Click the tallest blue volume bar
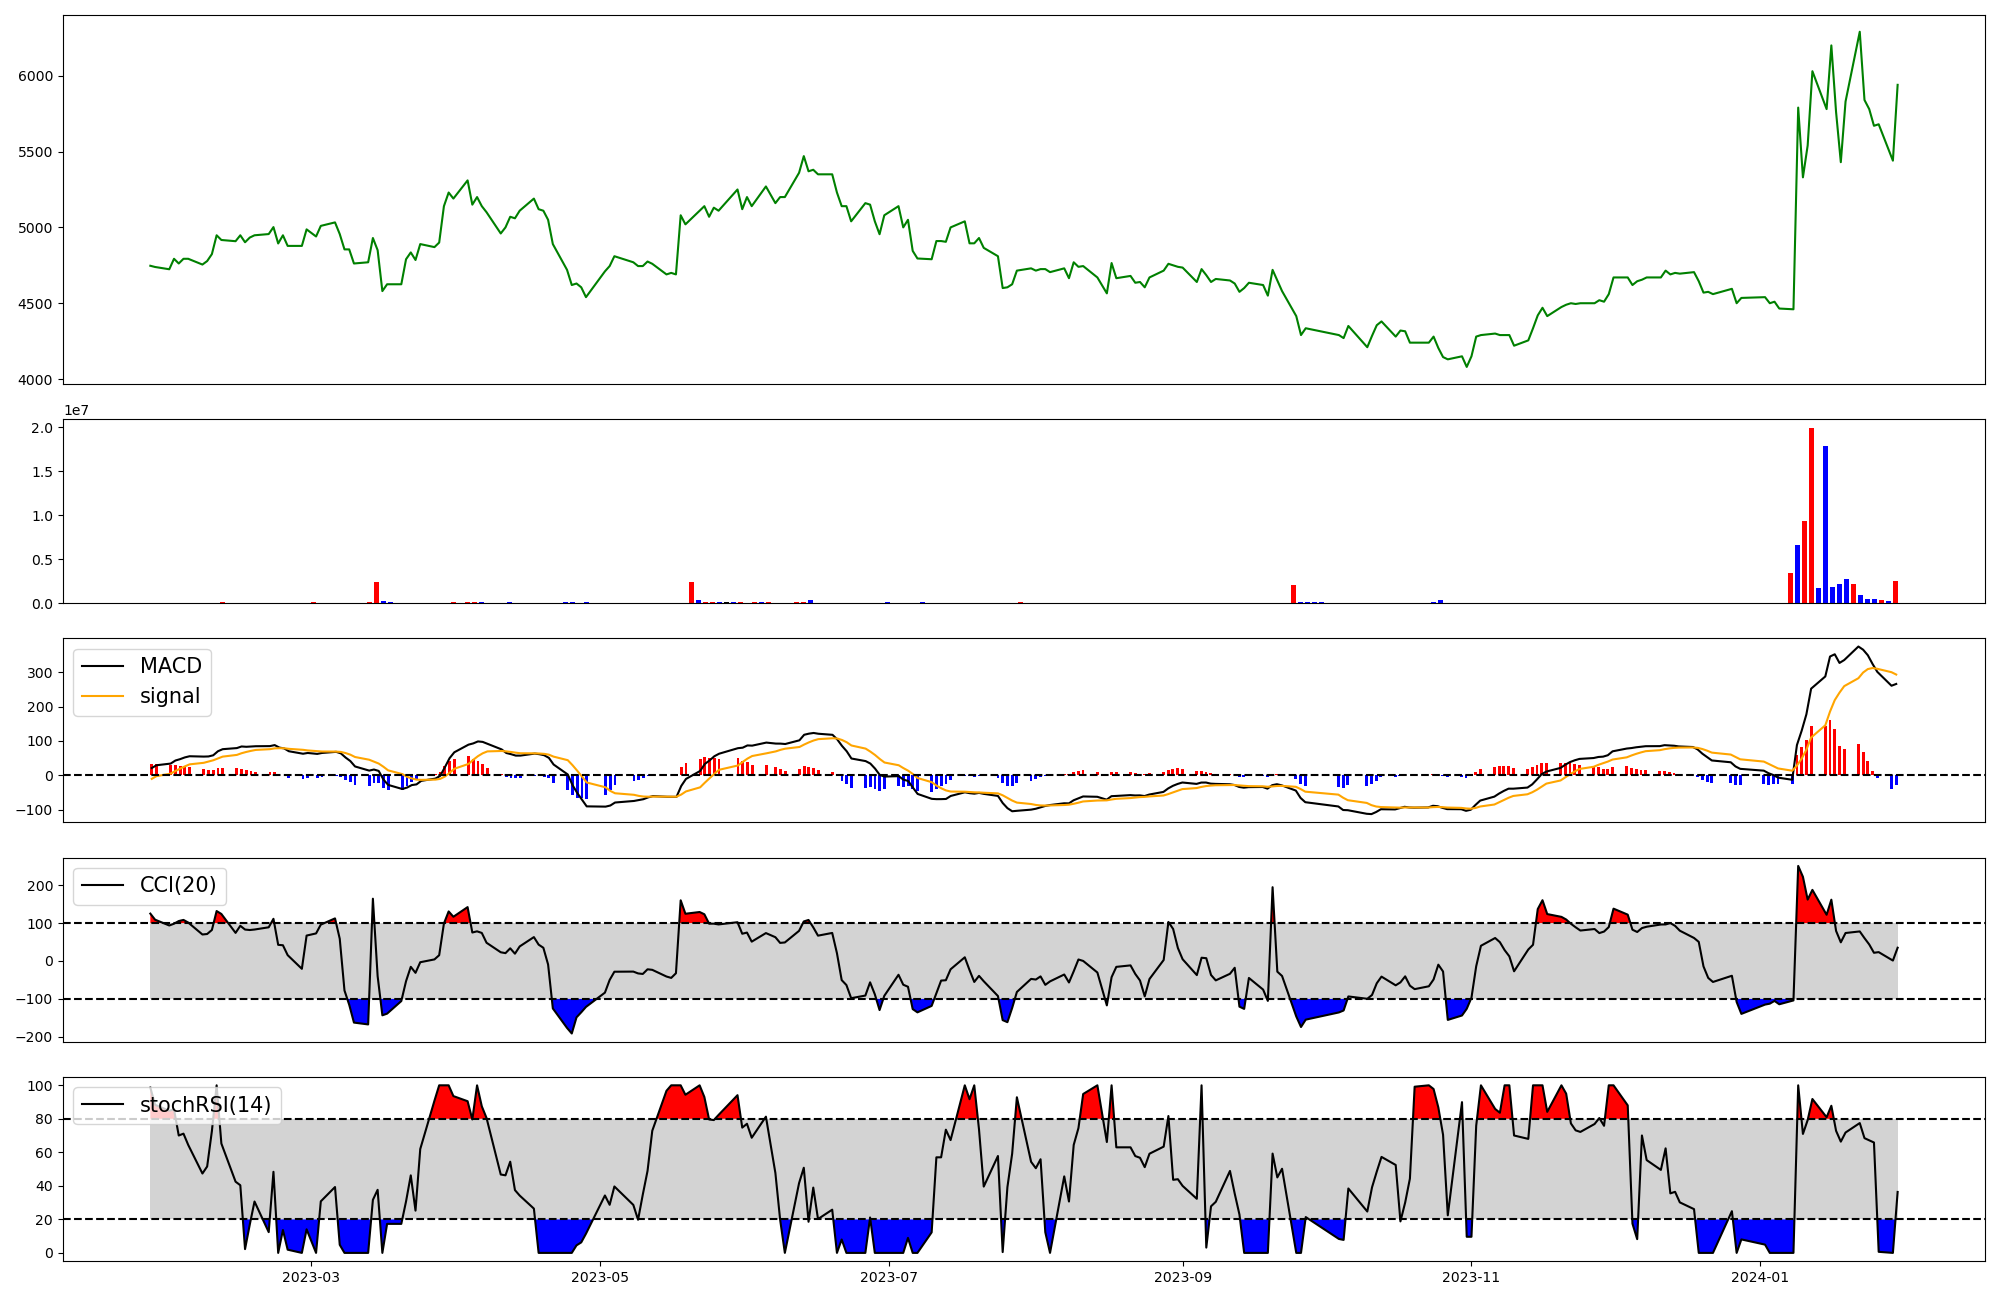The width and height of the screenshot is (2000, 1300). pyautogui.click(x=1825, y=525)
